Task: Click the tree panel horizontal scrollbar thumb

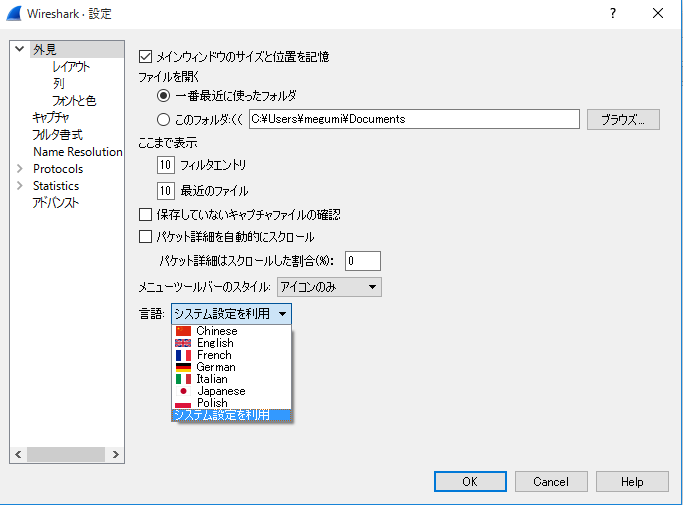Action: click(66, 454)
